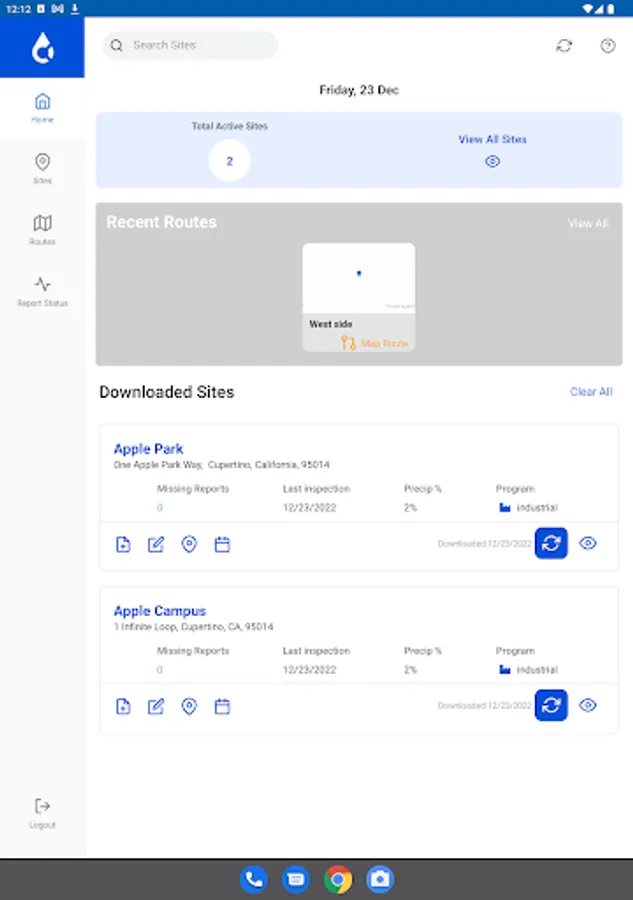This screenshot has height=900, width=633.
Task: Click the View All Sites link
Action: pyautogui.click(x=492, y=139)
